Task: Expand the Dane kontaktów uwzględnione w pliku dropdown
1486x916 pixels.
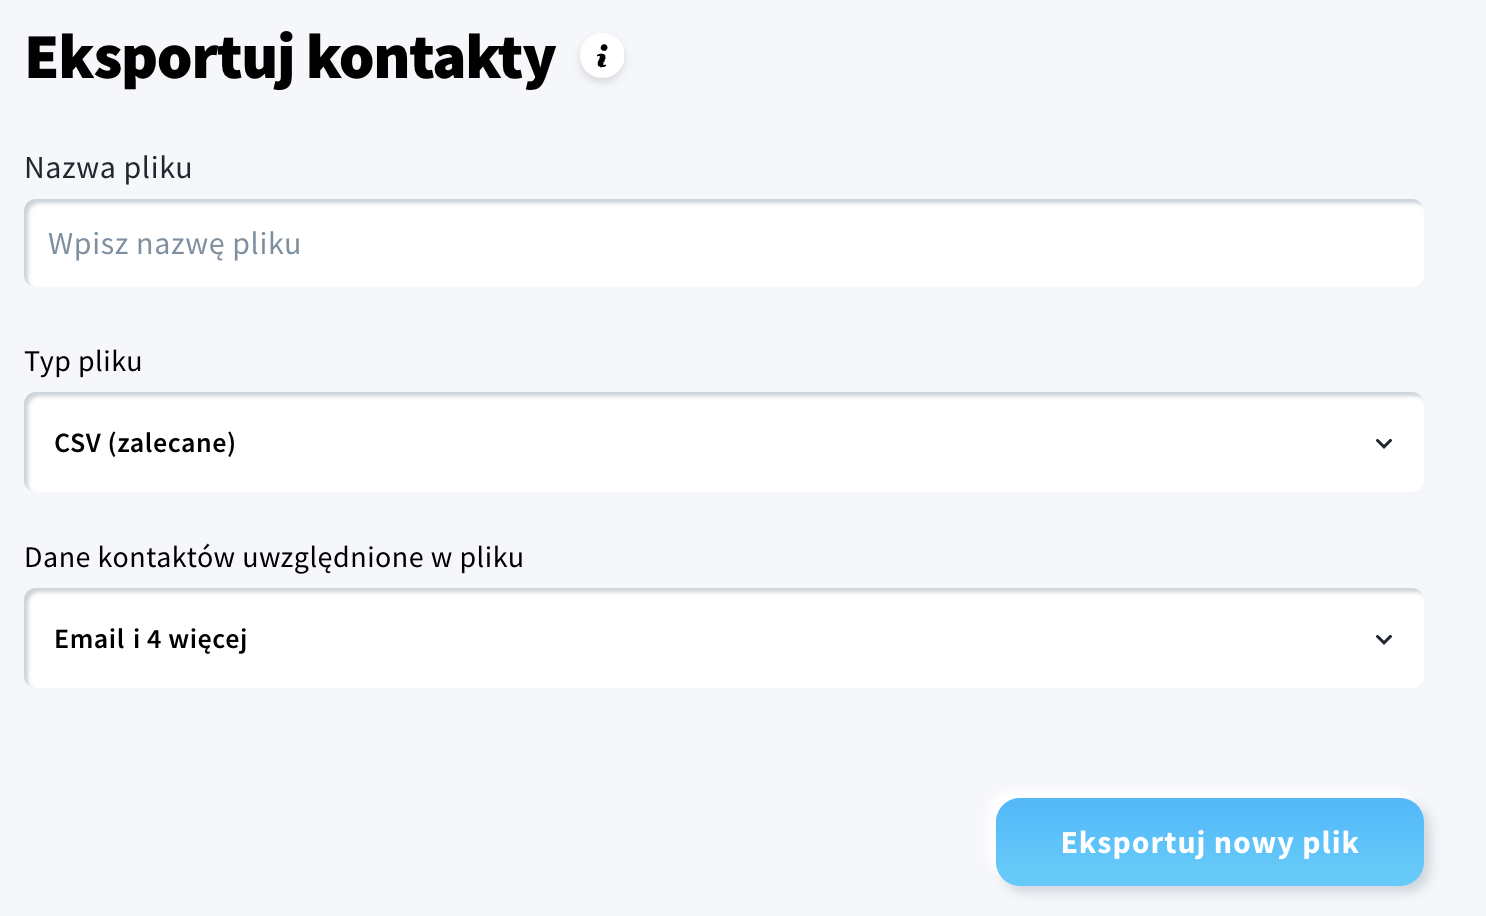Action: (723, 639)
